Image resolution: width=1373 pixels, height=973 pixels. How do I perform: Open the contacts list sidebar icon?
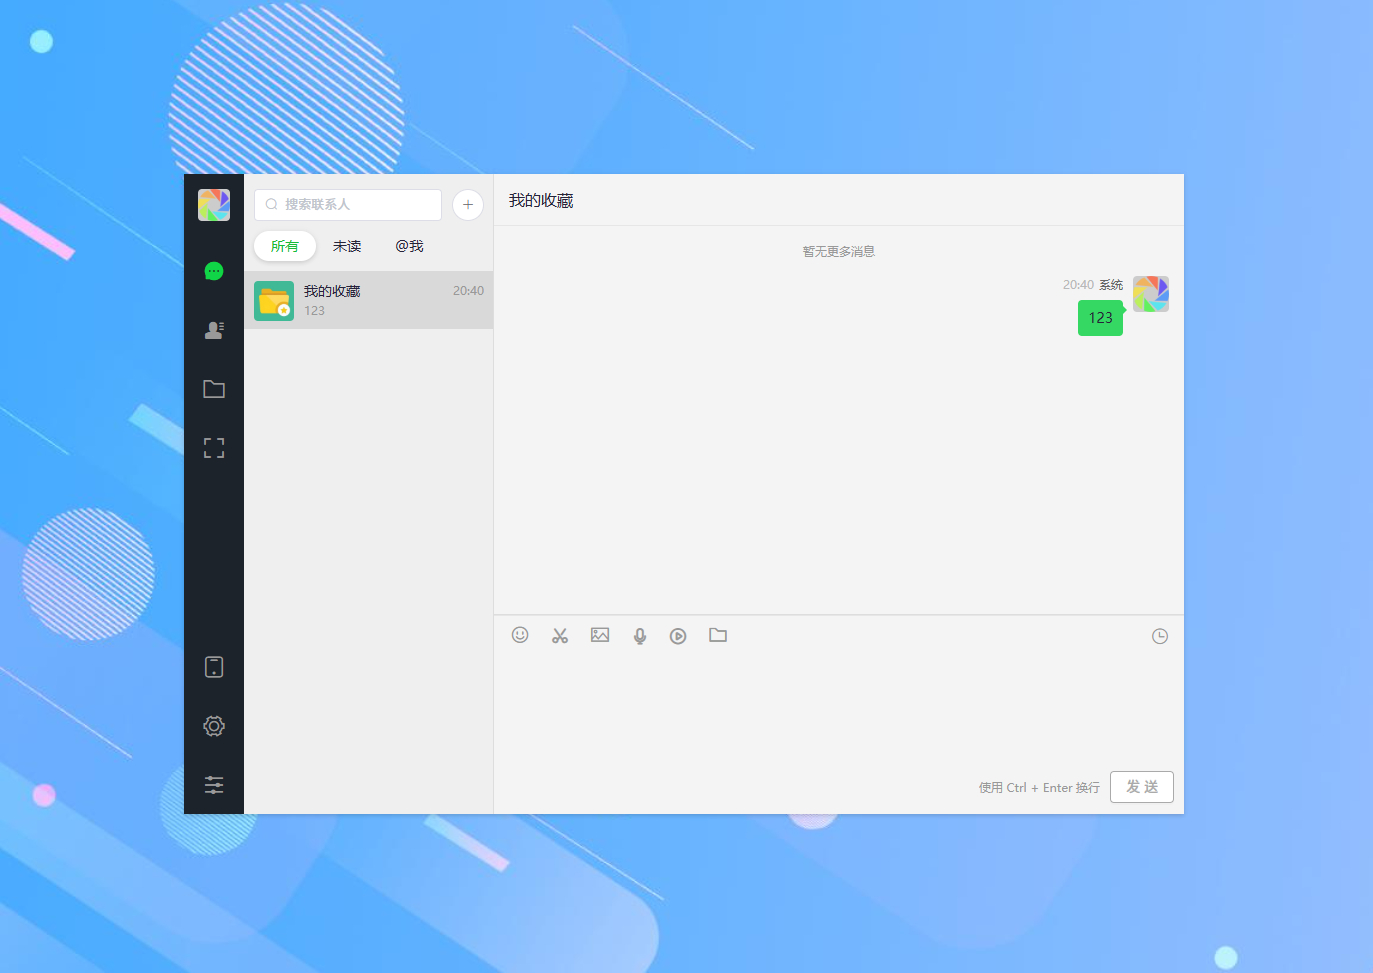coord(214,330)
